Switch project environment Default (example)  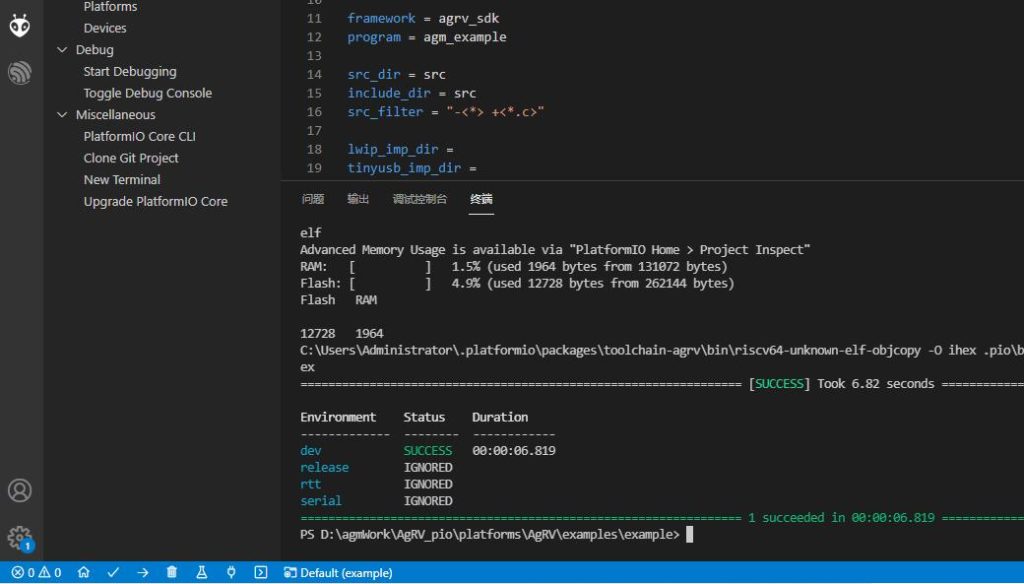coord(338,573)
